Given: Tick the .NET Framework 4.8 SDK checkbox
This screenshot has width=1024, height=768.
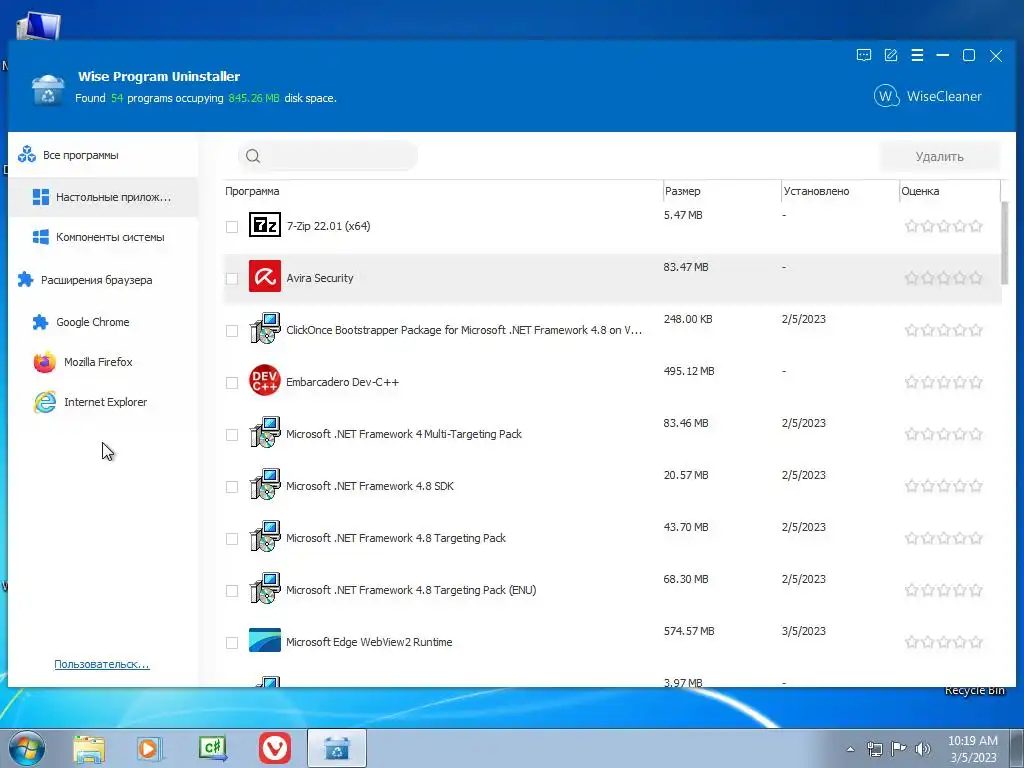Looking at the screenshot, I should pos(232,487).
